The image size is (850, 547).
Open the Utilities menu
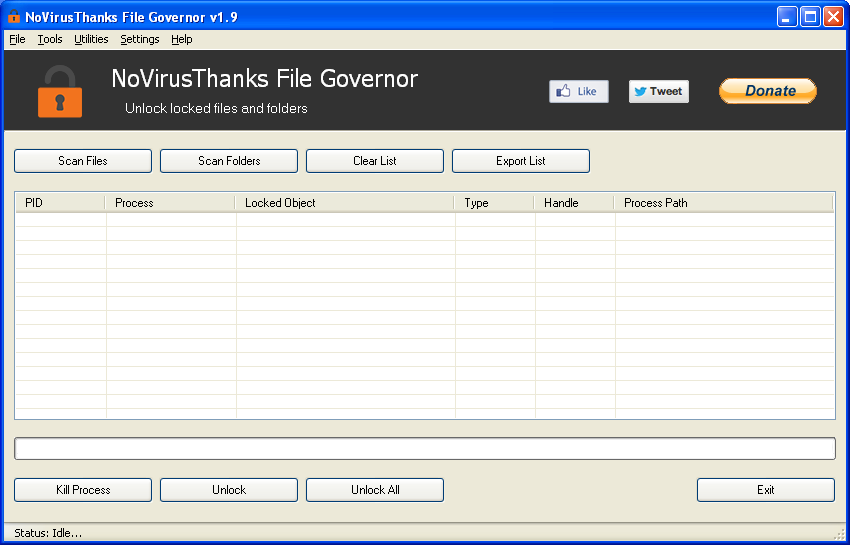[91, 39]
